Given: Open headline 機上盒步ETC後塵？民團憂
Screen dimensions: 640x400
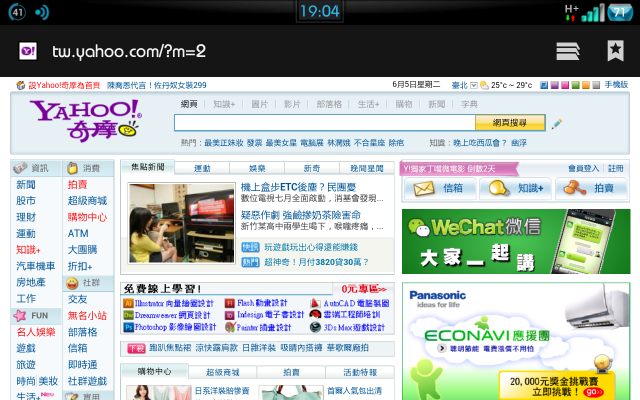Looking at the screenshot, I should [298, 187].
